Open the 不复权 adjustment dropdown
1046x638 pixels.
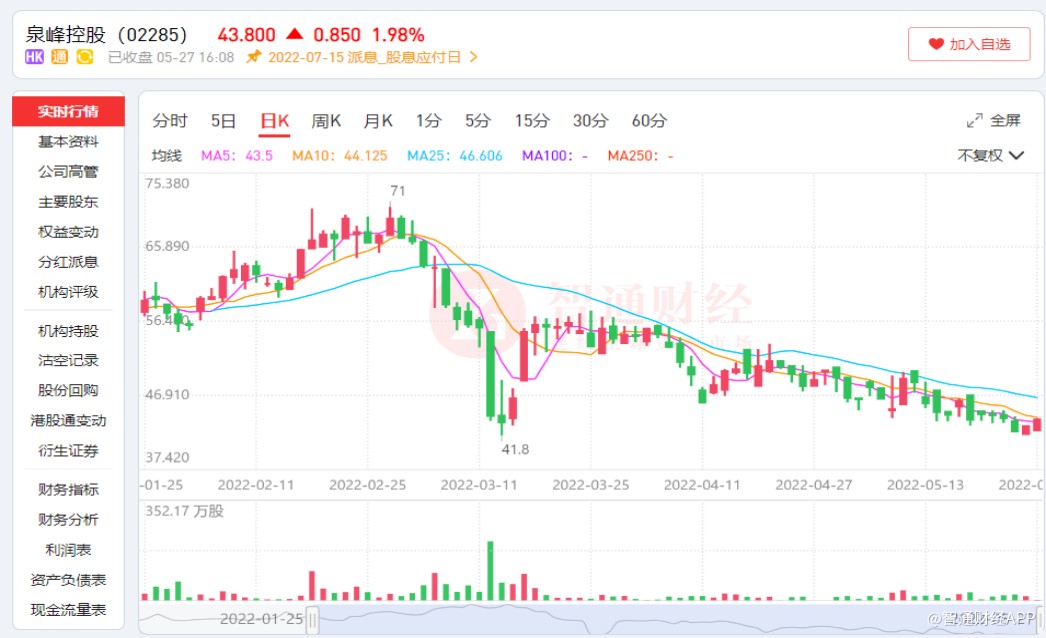pyautogui.click(x=990, y=155)
